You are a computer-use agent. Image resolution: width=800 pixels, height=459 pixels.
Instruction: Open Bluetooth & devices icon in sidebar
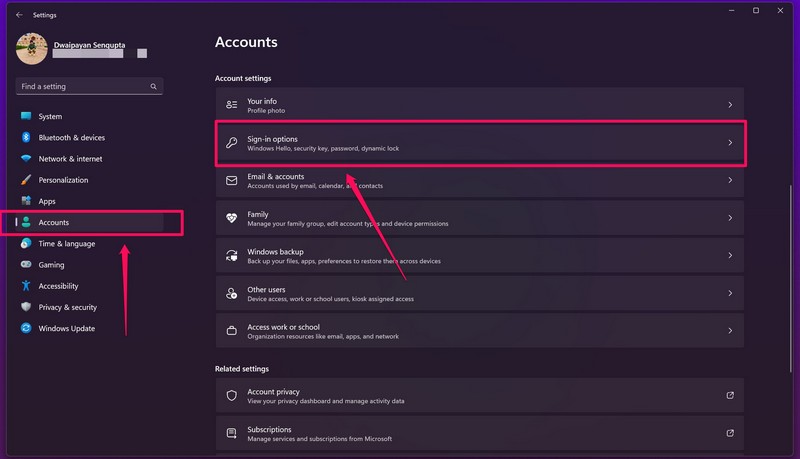[26, 138]
